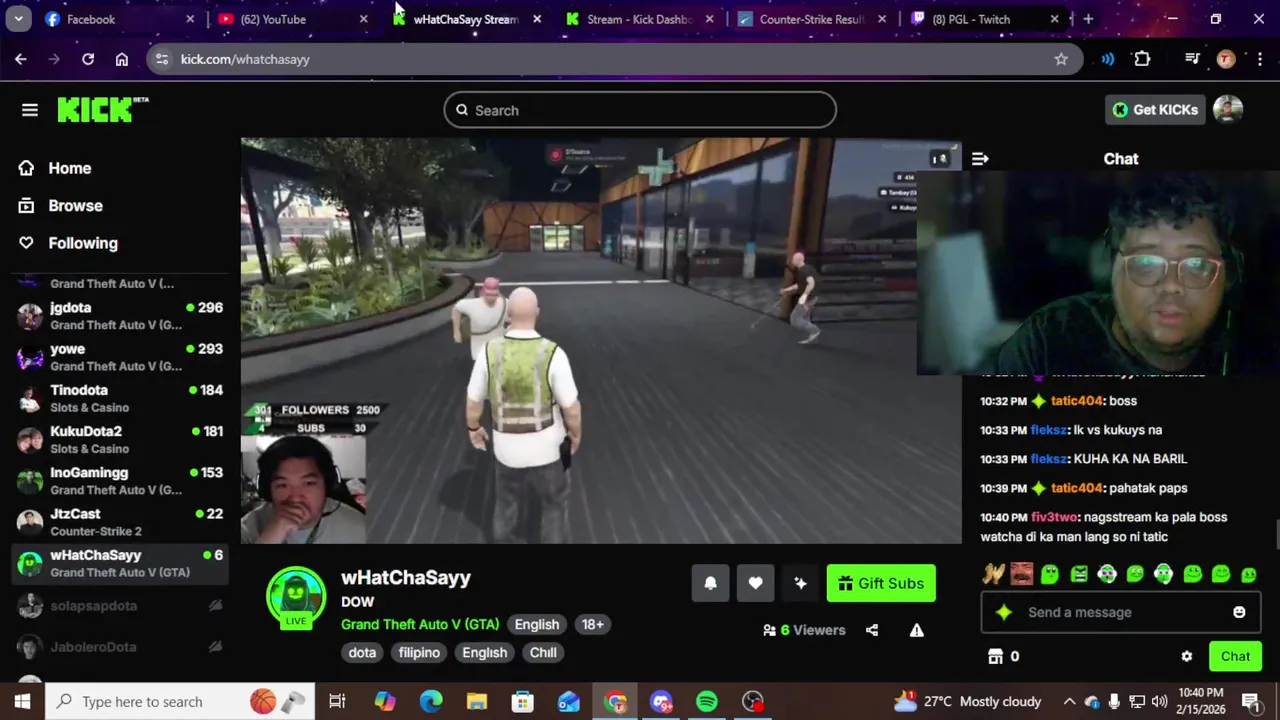Click the filipino tag
This screenshot has width=1280, height=720.
419,653
